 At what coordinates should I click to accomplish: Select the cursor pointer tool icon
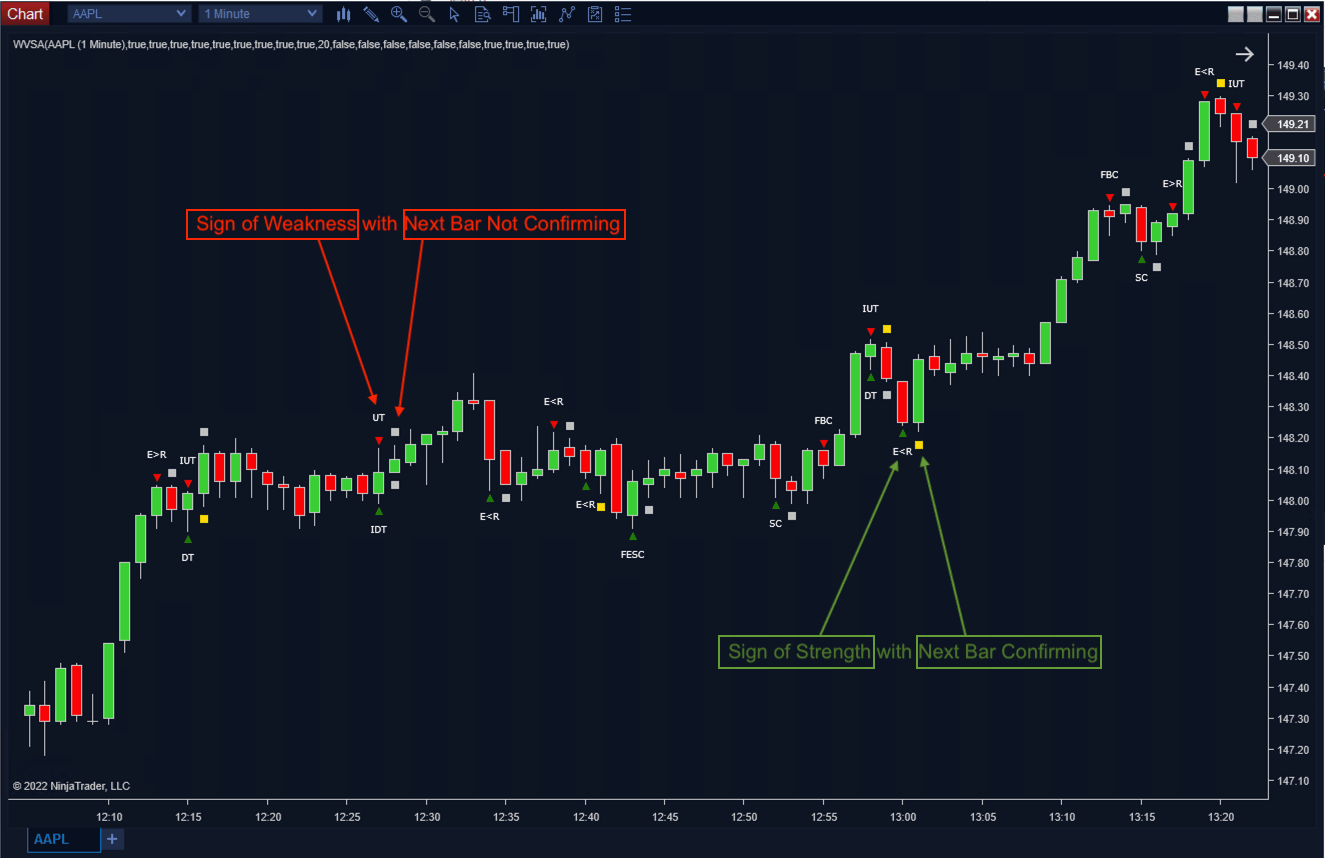pos(455,14)
